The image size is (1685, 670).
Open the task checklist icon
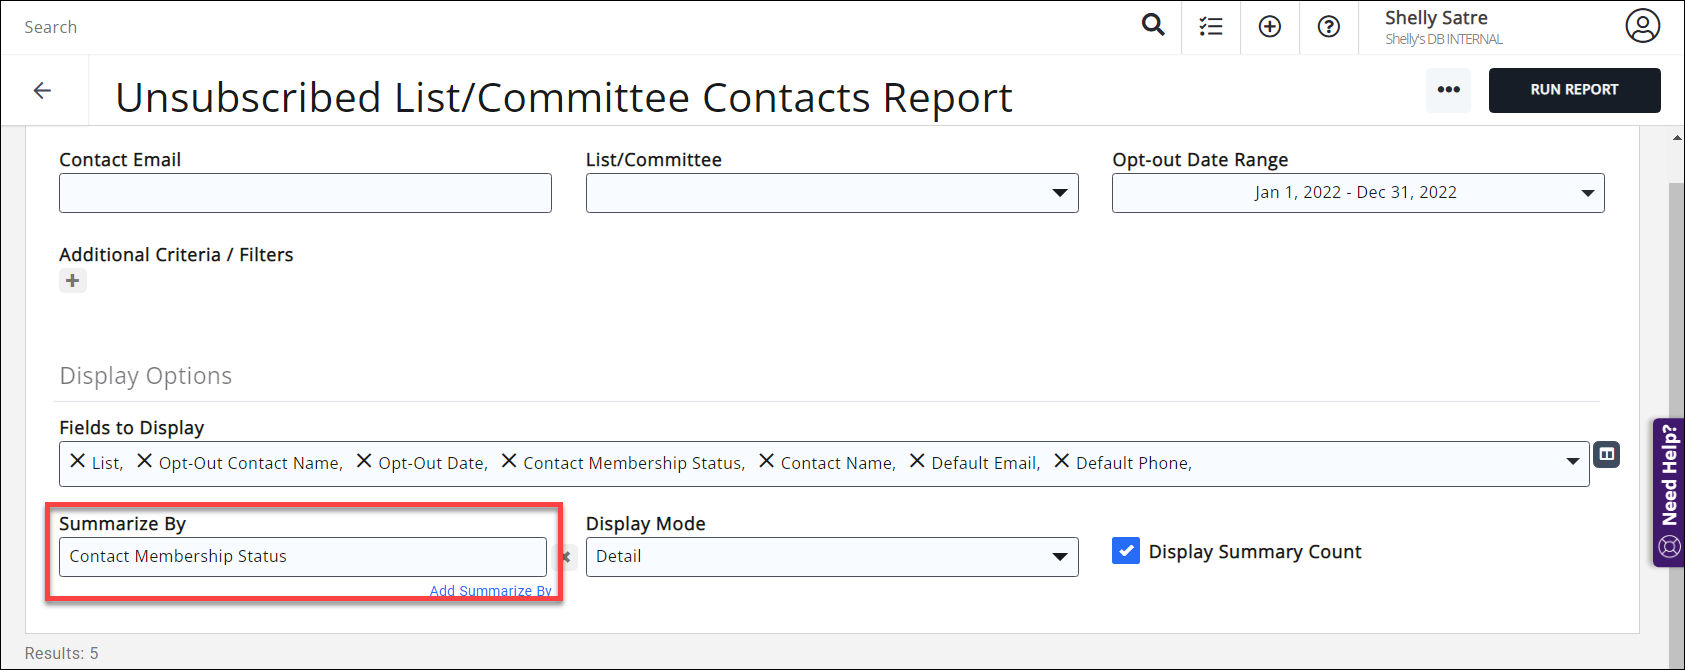point(1211,27)
